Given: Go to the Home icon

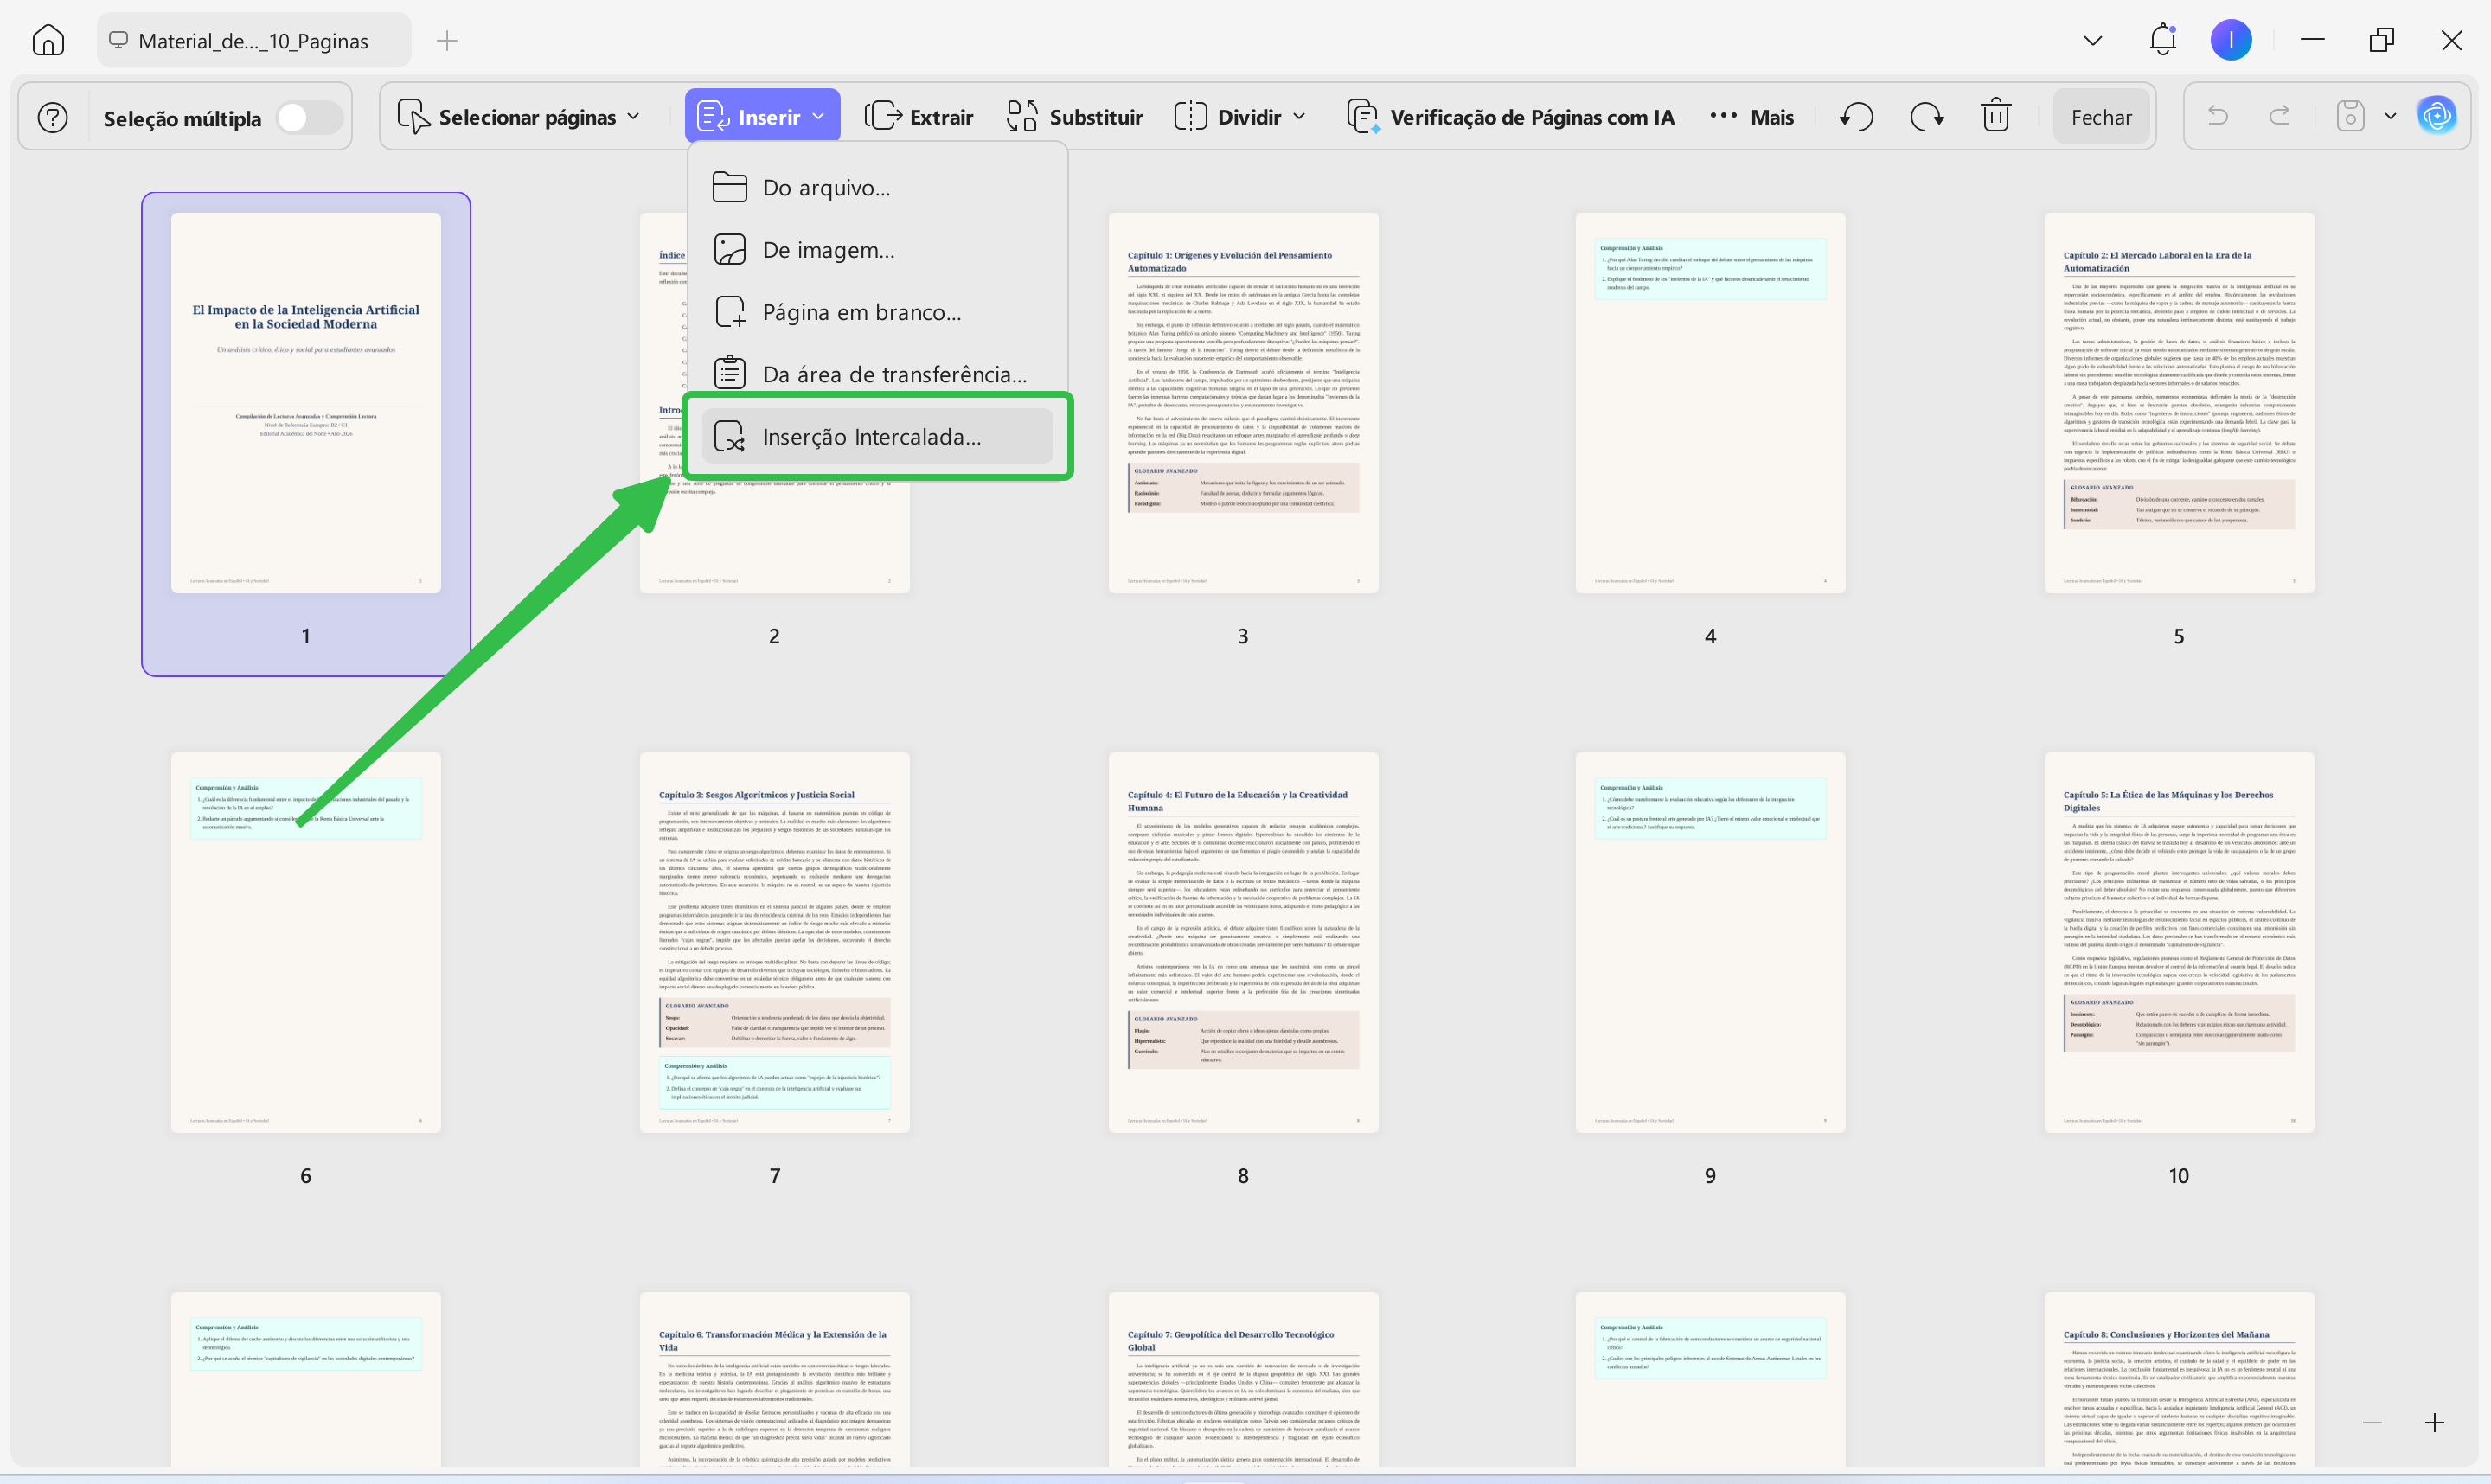Looking at the screenshot, I should (x=48, y=40).
